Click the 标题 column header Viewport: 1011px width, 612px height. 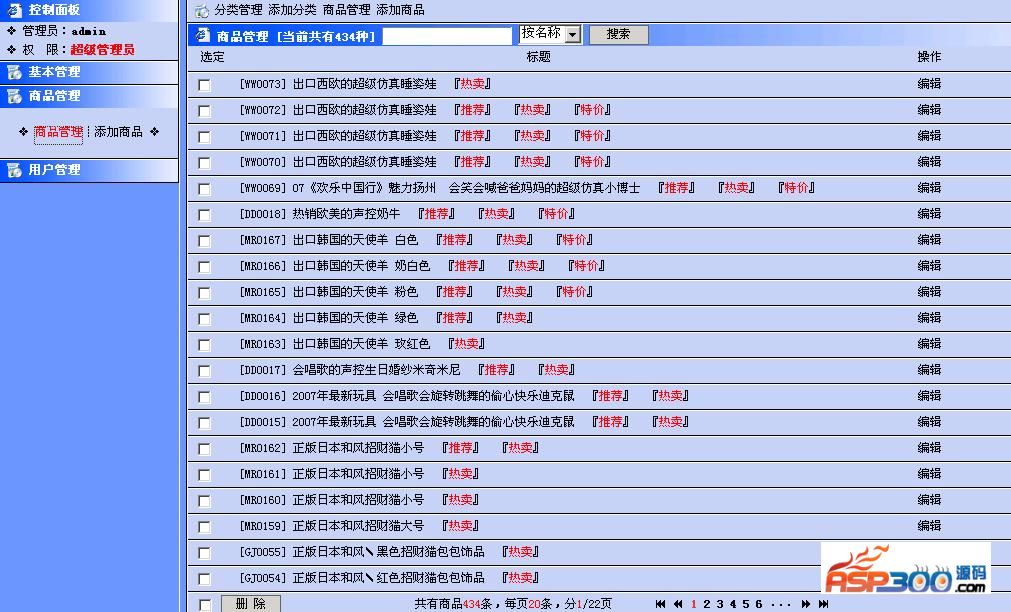(x=538, y=57)
